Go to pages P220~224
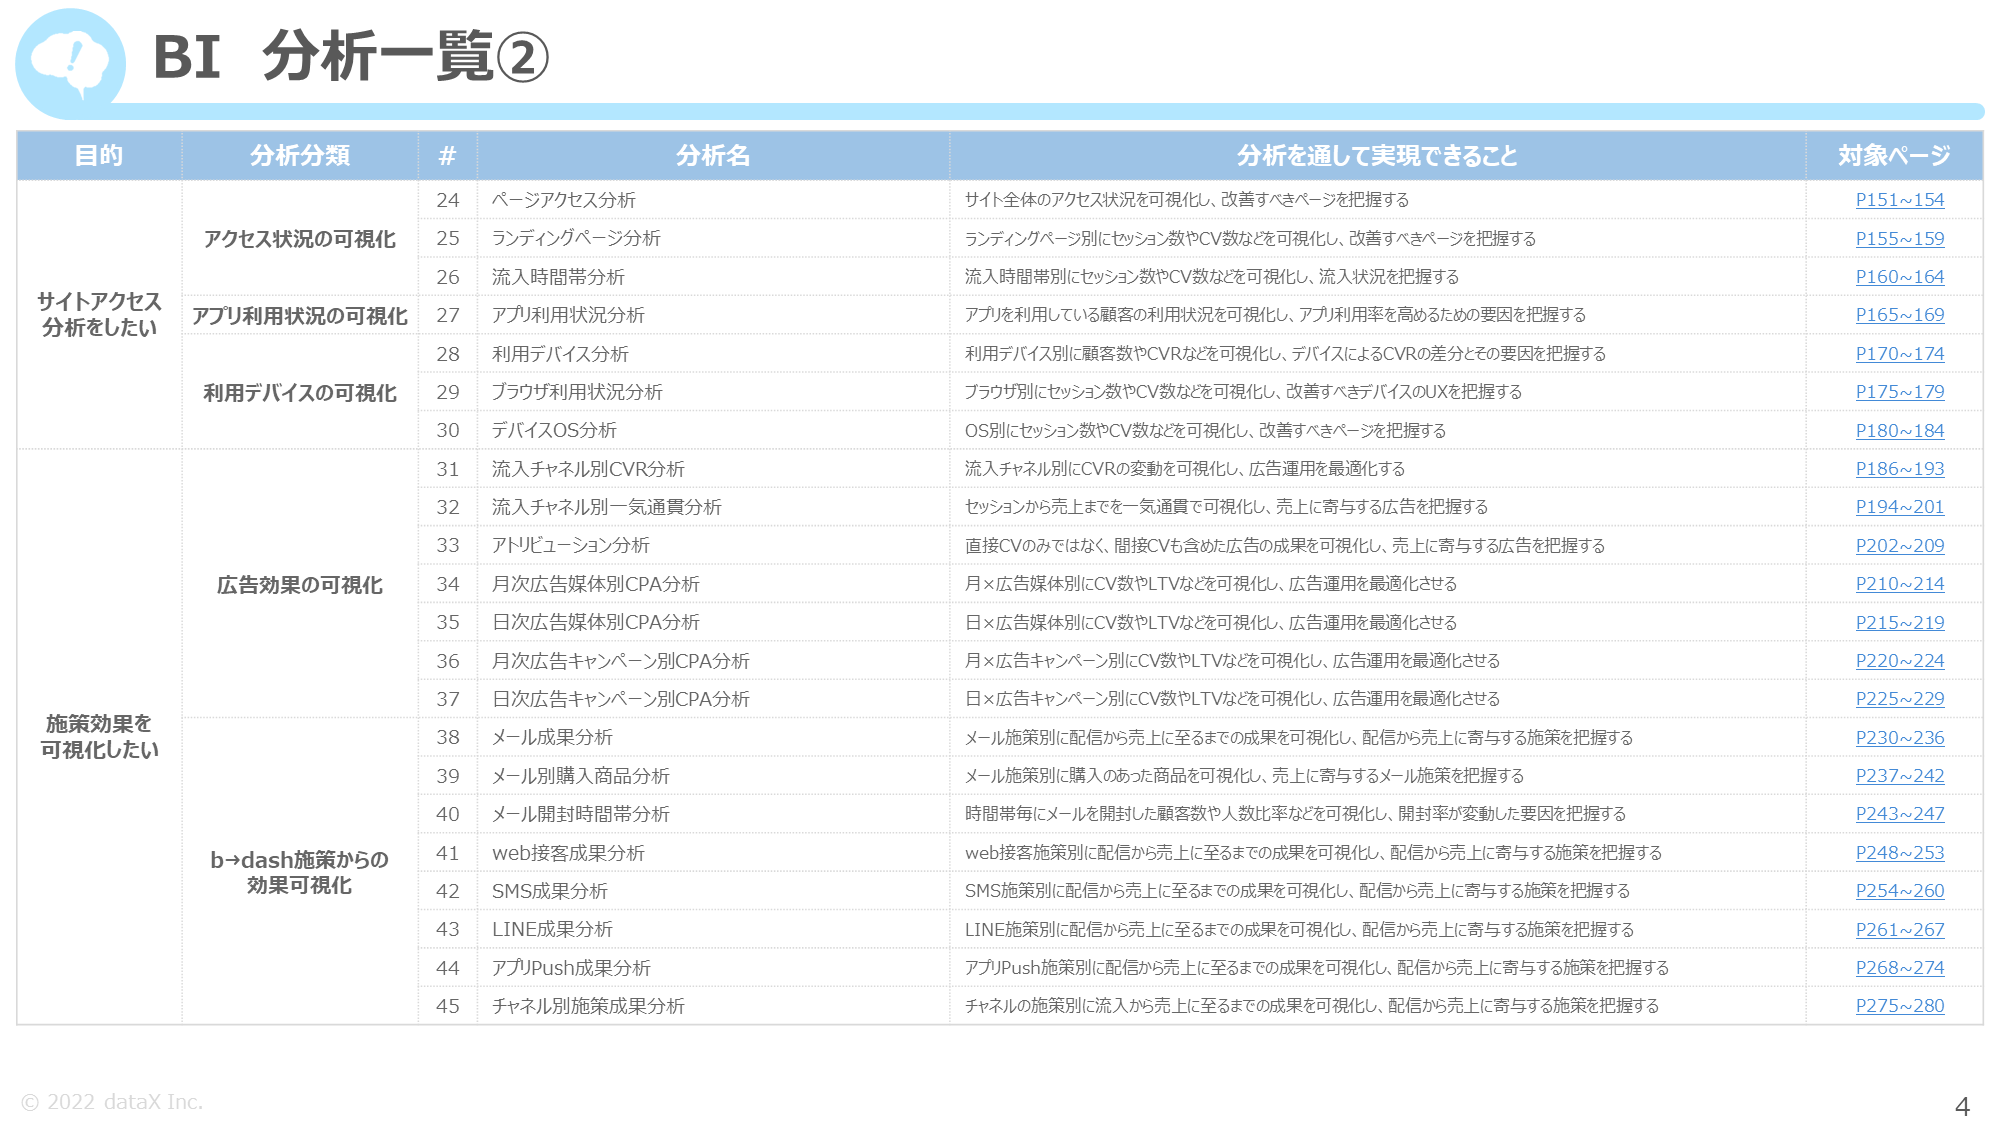 (1899, 661)
